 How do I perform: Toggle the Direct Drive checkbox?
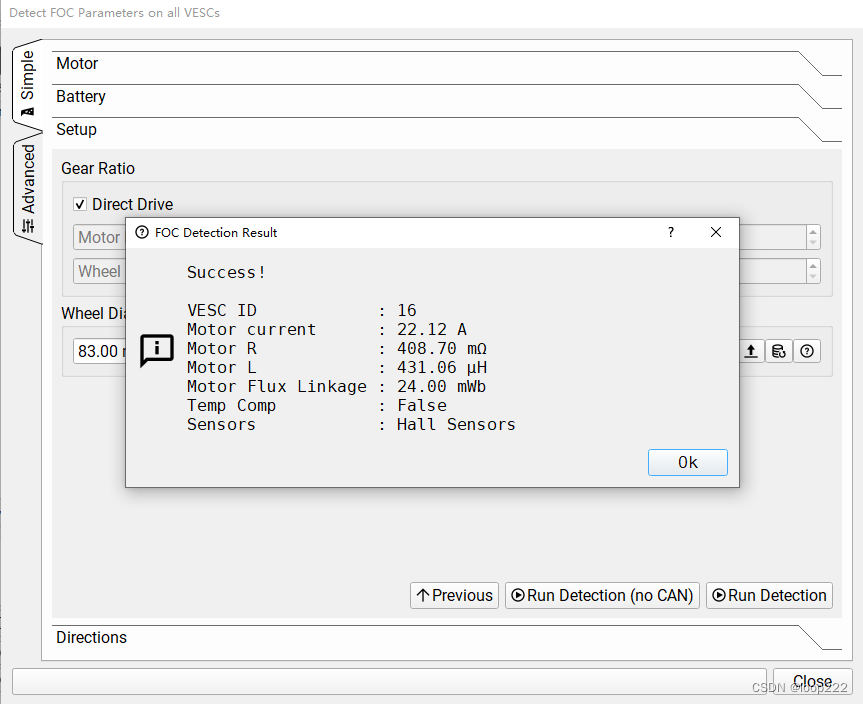[x=80, y=204]
